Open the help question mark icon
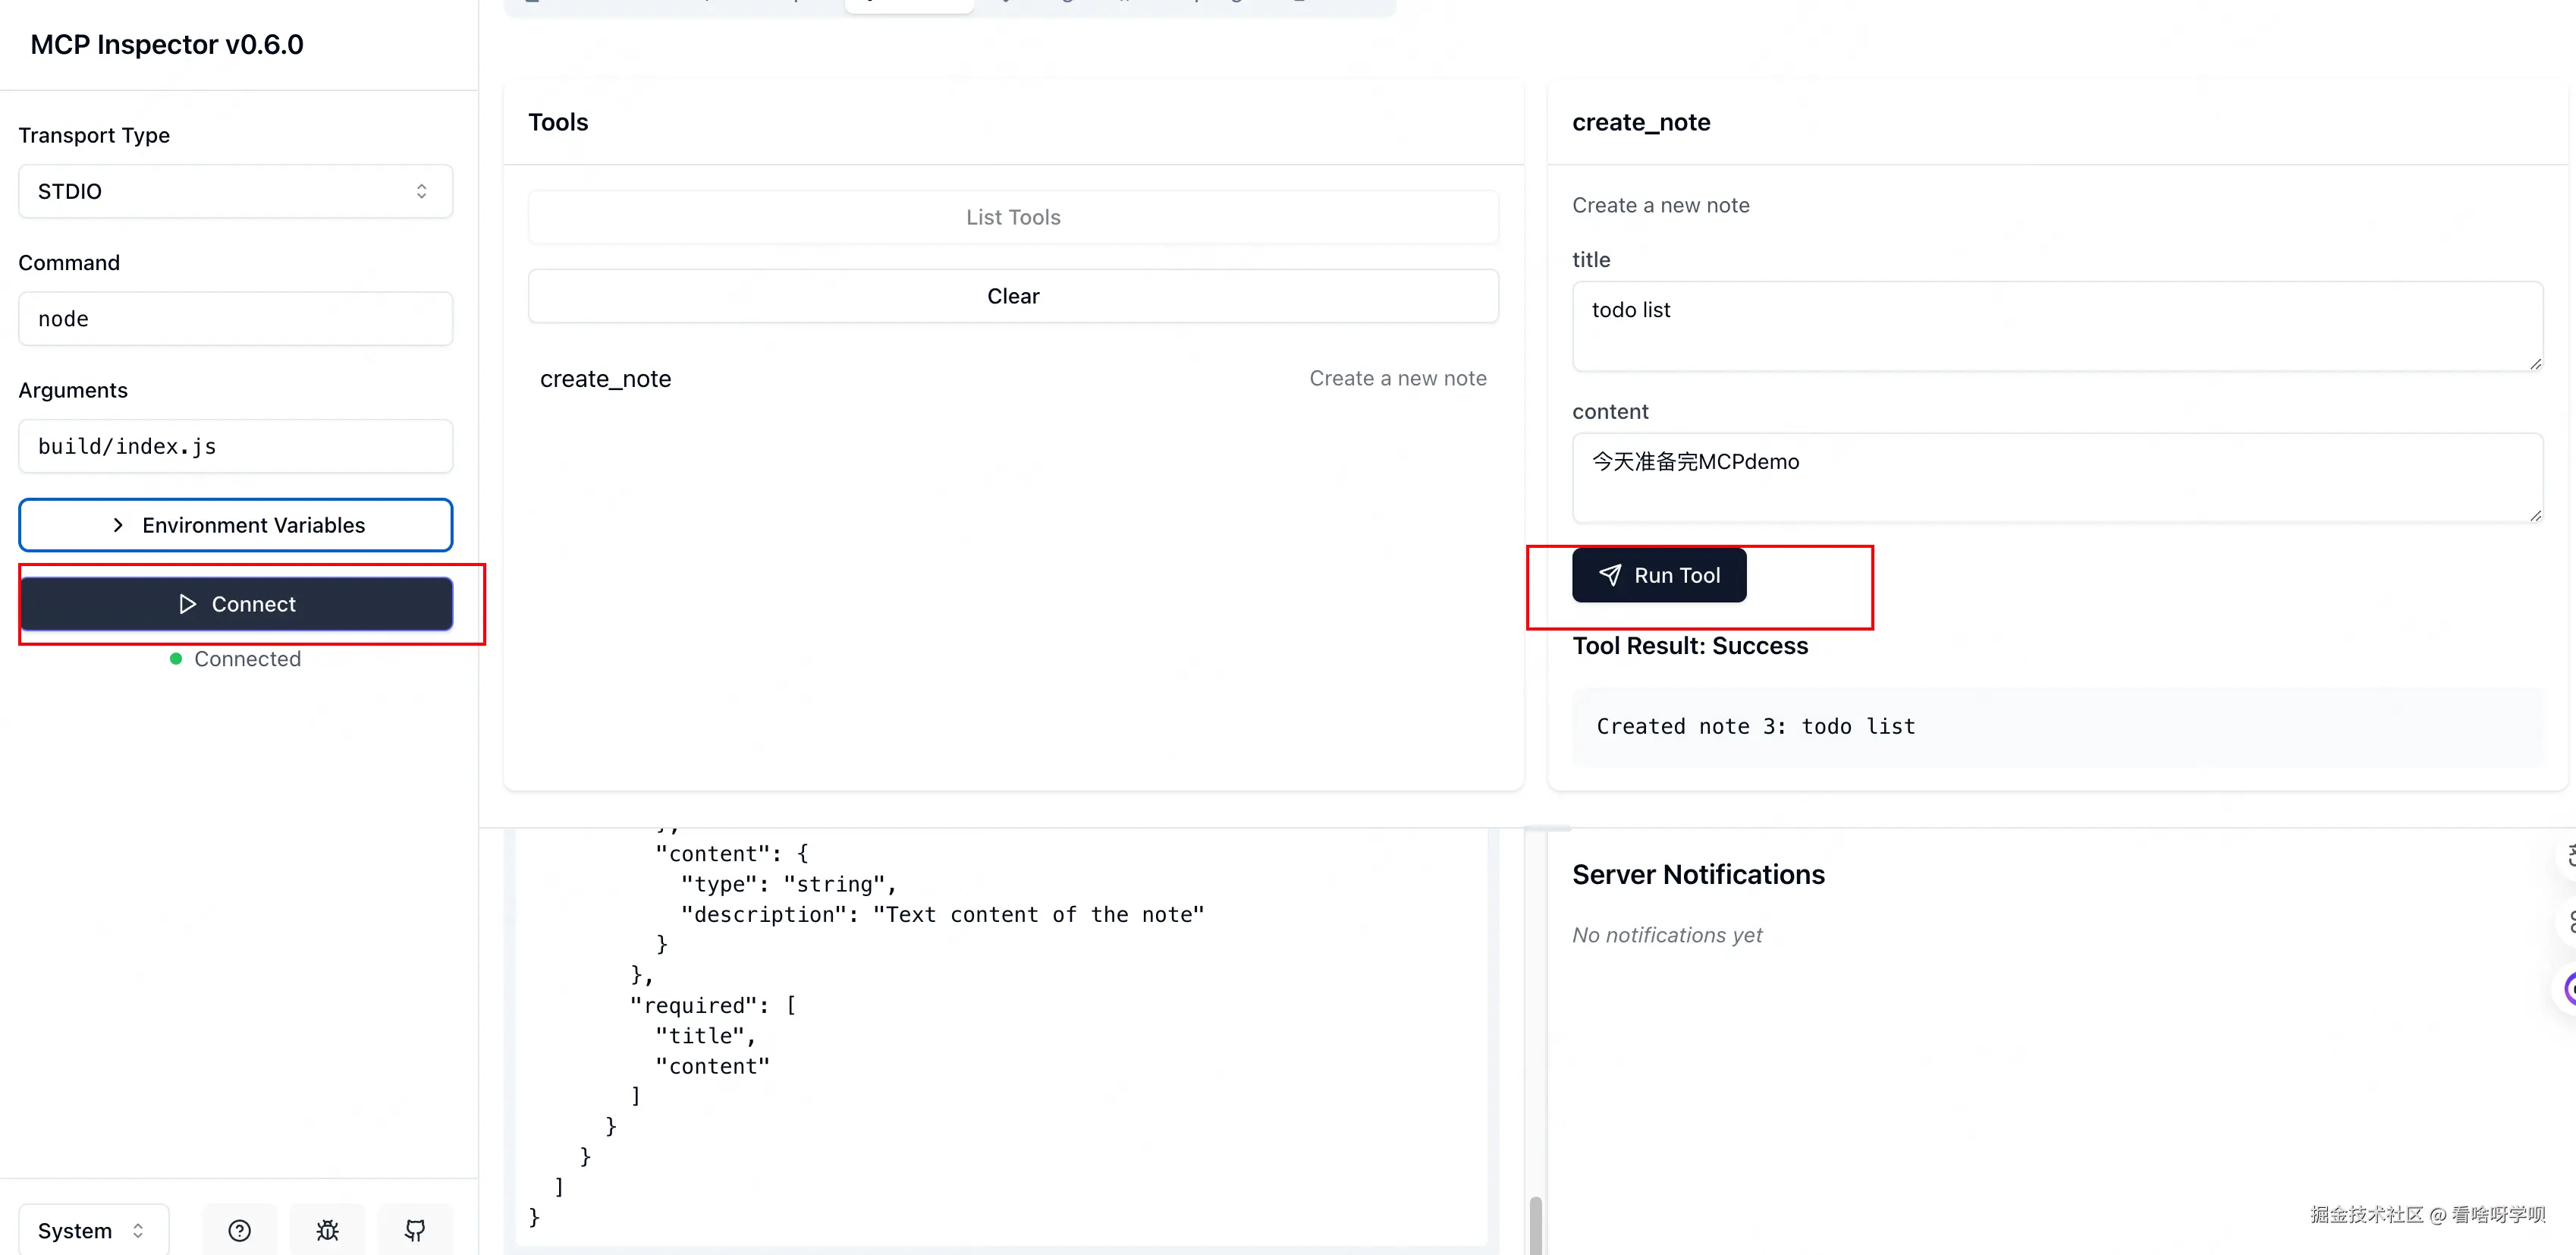This screenshot has height=1255, width=2576. tap(239, 1230)
